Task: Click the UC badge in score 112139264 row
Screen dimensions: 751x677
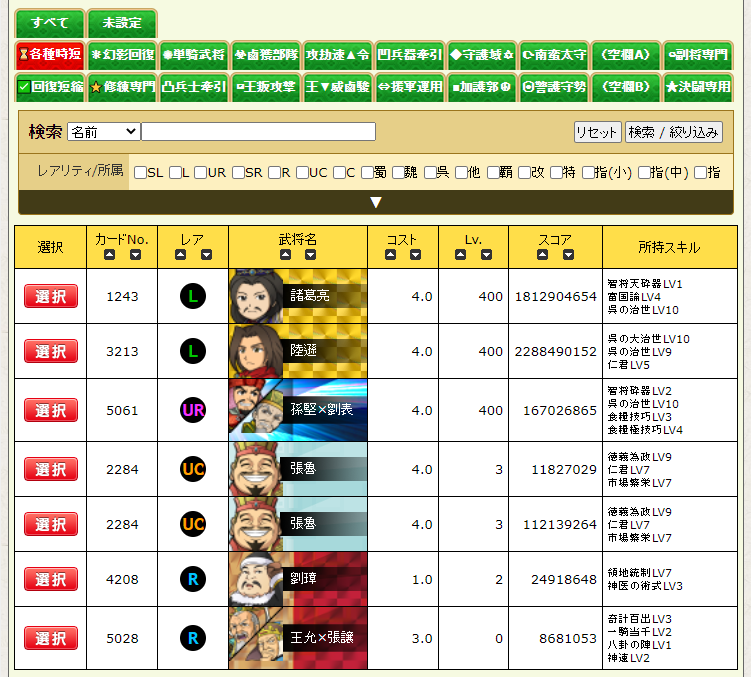Action: click(x=193, y=524)
